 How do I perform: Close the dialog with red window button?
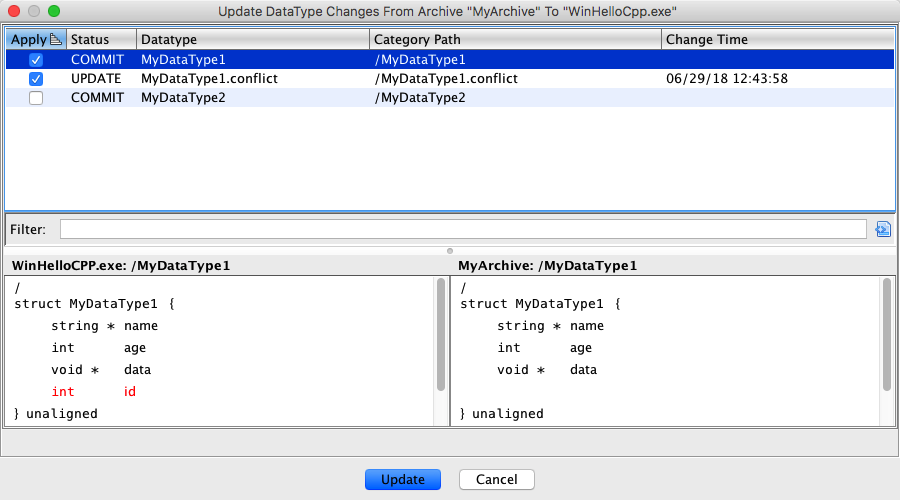click(14, 11)
